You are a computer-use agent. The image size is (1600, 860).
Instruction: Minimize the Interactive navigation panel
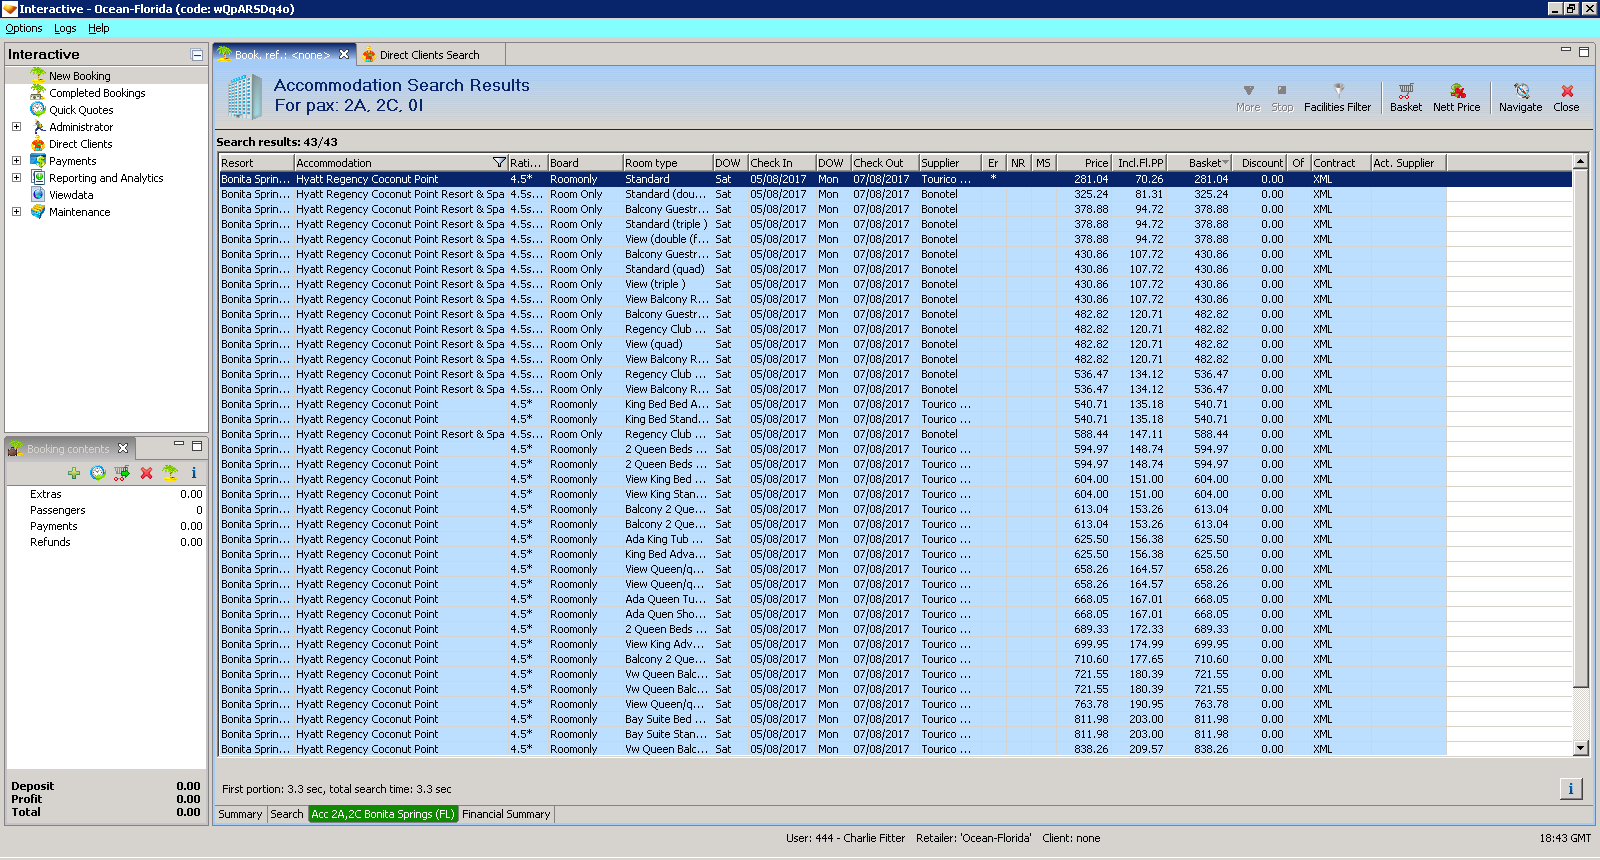pos(197,55)
